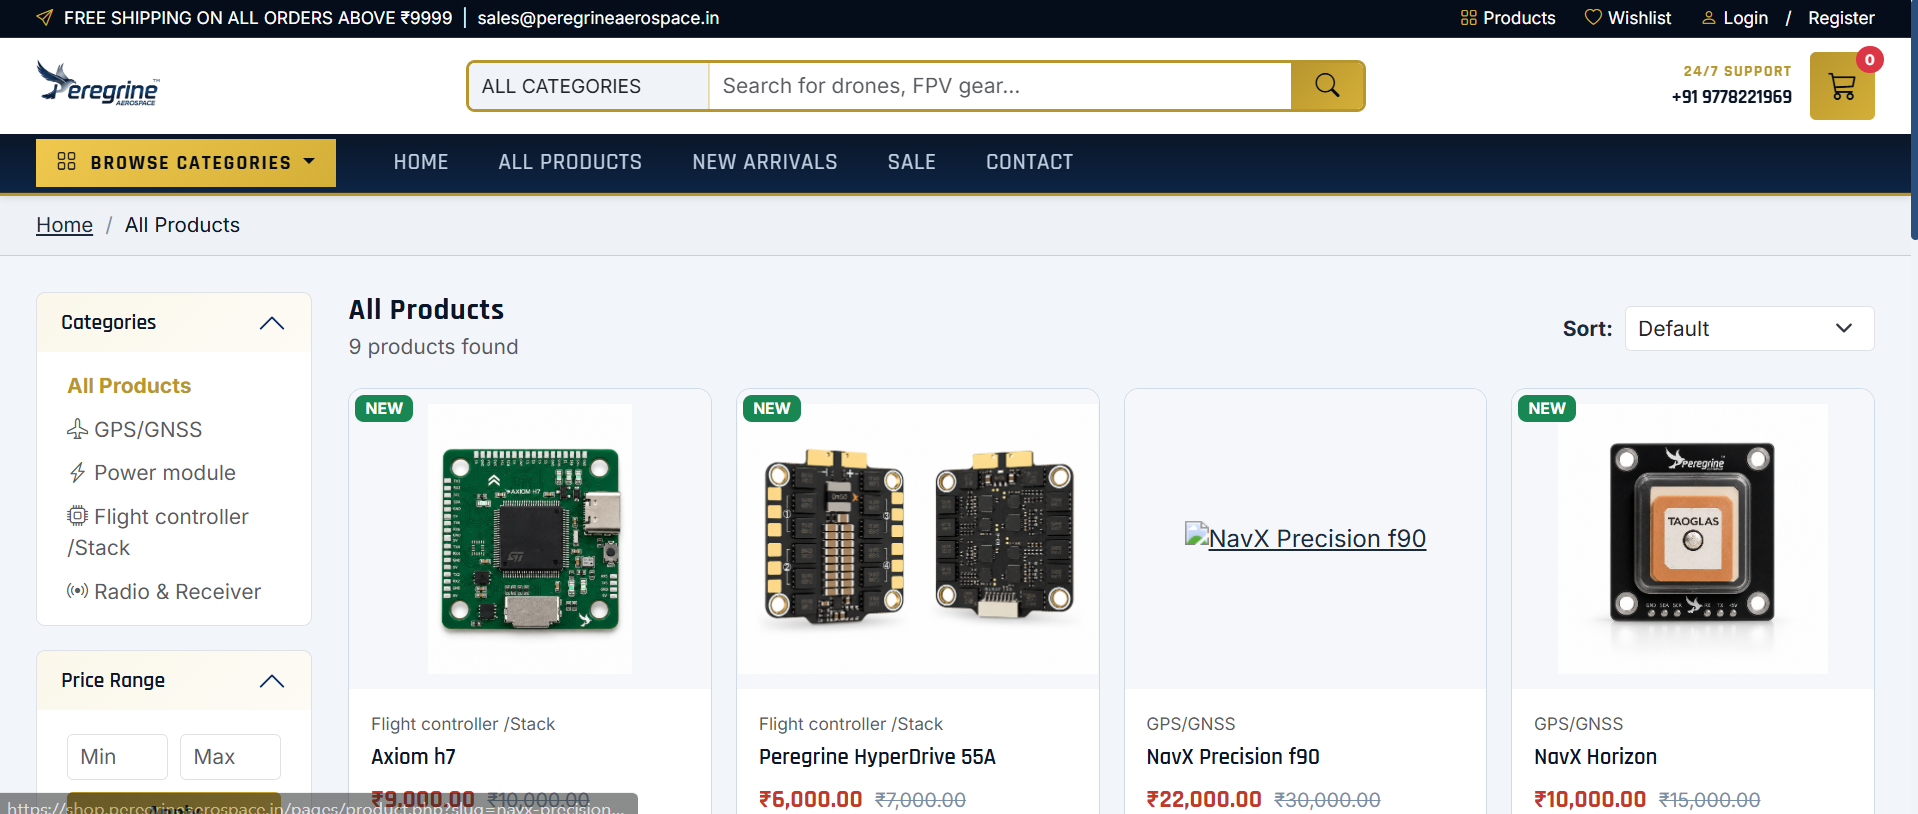Select the GPS/GNSS category filter
The width and height of the screenshot is (1918, 814).
click(148, 430)
